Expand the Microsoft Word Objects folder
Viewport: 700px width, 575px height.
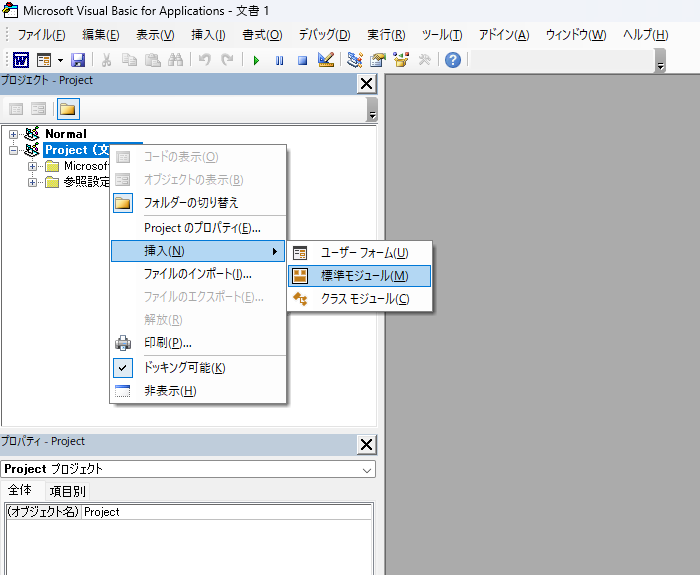click(x=32, y=167)
